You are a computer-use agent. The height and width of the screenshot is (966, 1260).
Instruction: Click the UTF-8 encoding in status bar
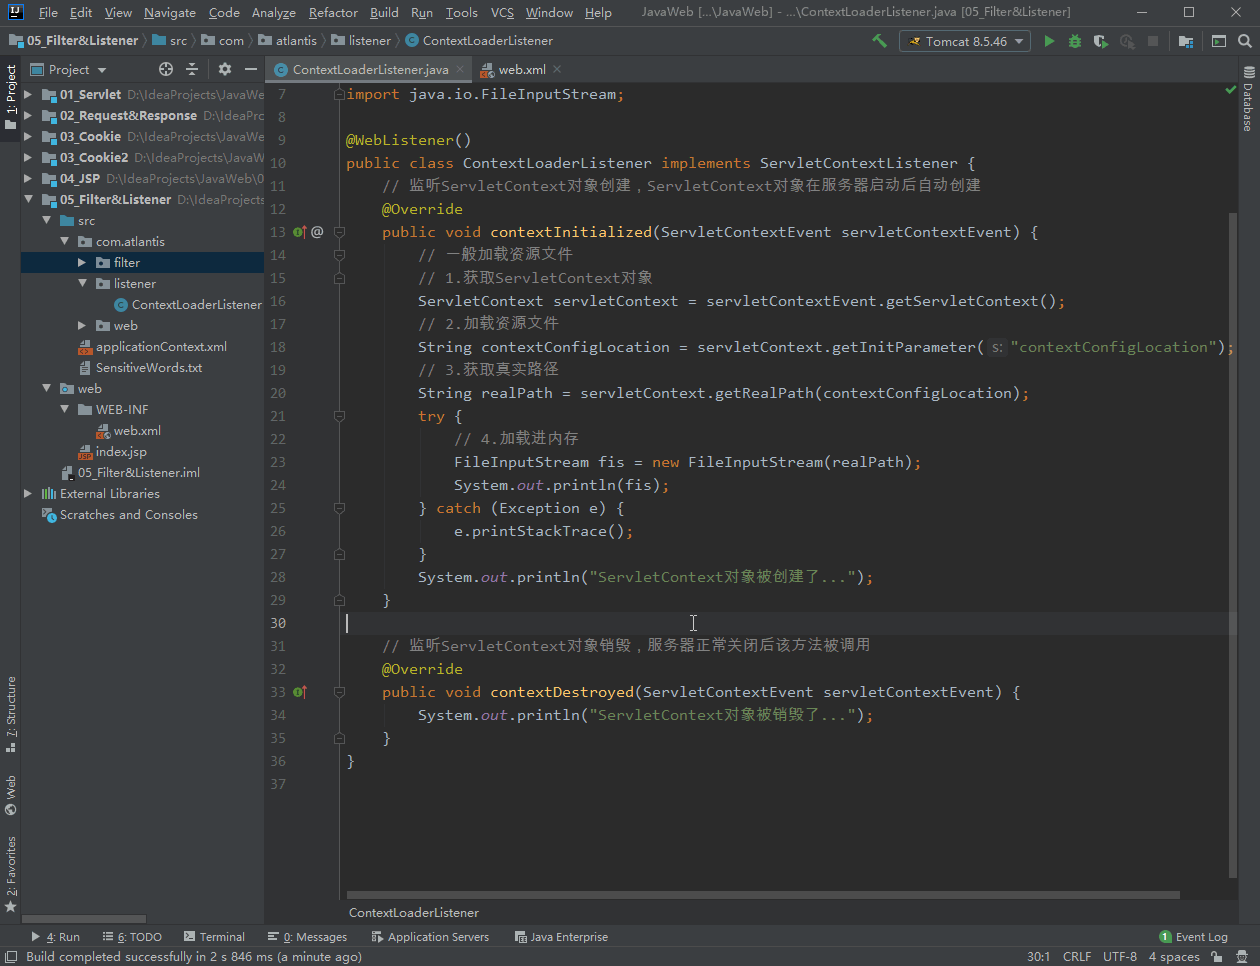pos(1120,957)
